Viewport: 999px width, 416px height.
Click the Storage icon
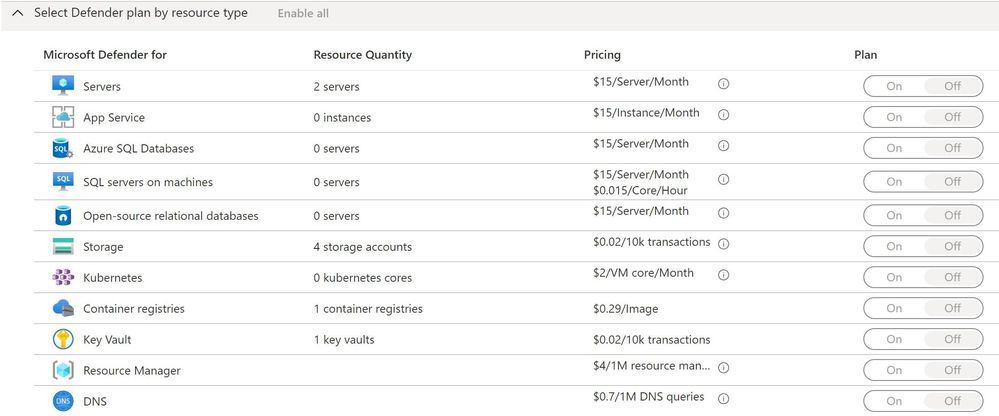click(x=63, y=247)
